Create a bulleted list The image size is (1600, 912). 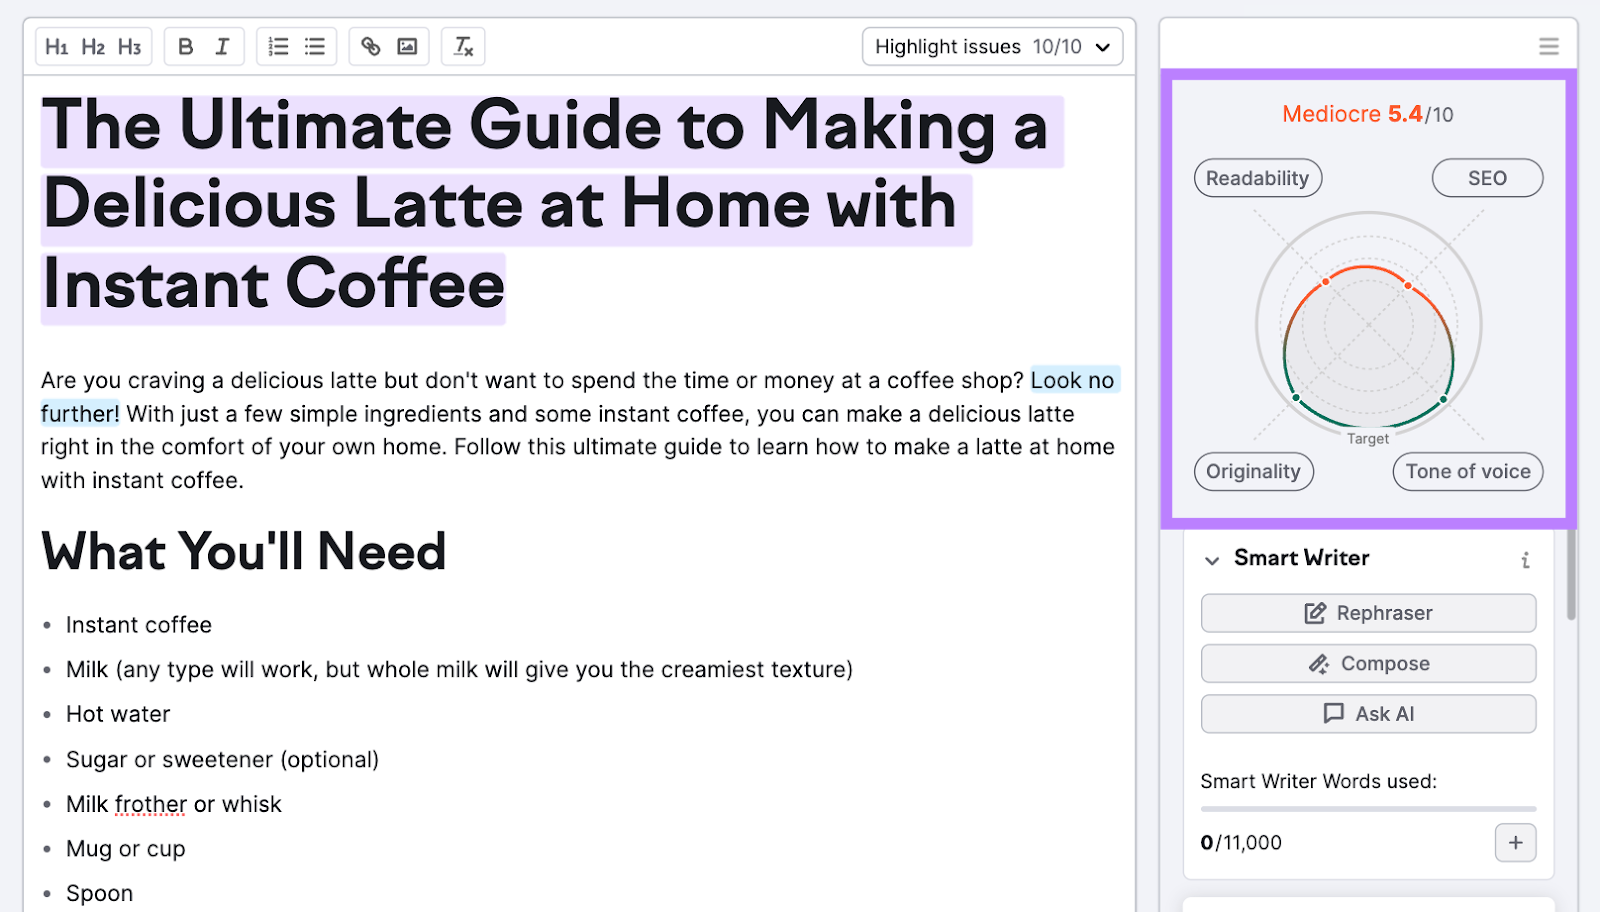[314, 46]
